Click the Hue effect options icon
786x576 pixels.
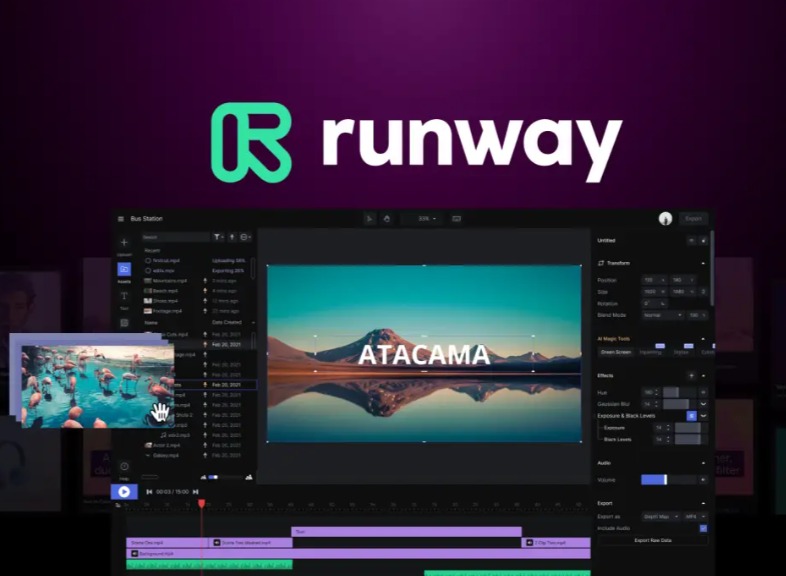pos(703,392)
